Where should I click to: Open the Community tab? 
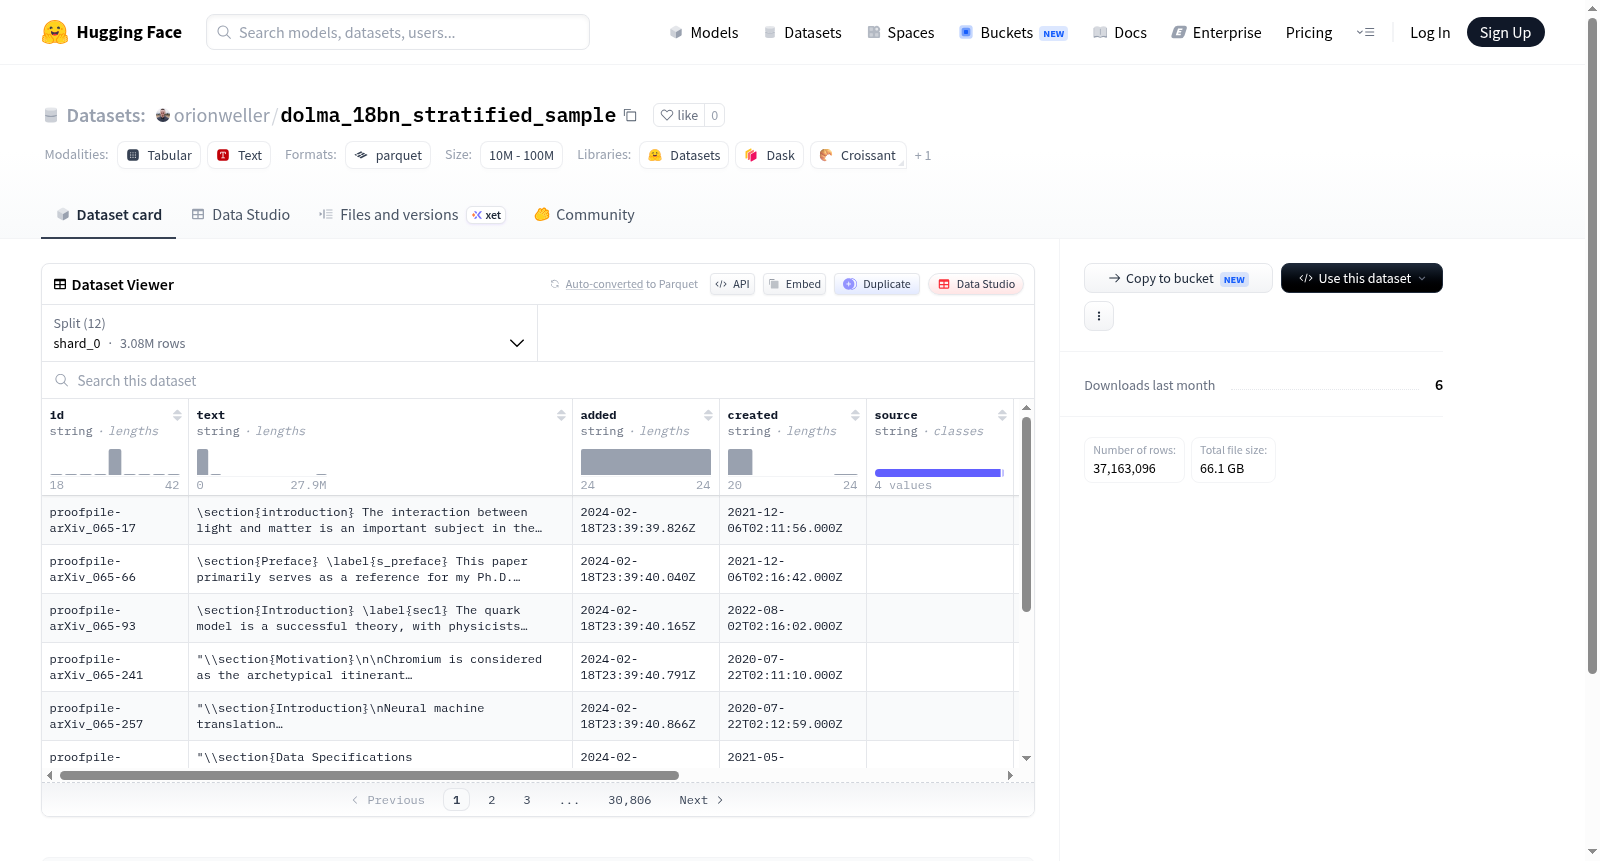pyautogui.click(x=585, y=215)
